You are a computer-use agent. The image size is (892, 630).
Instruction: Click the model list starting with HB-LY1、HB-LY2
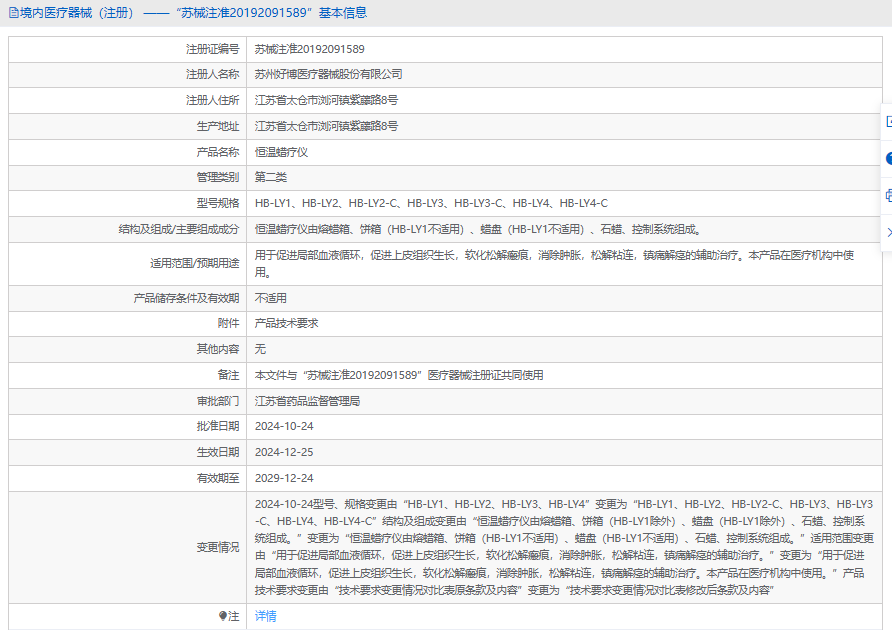[x=431, y=203]
